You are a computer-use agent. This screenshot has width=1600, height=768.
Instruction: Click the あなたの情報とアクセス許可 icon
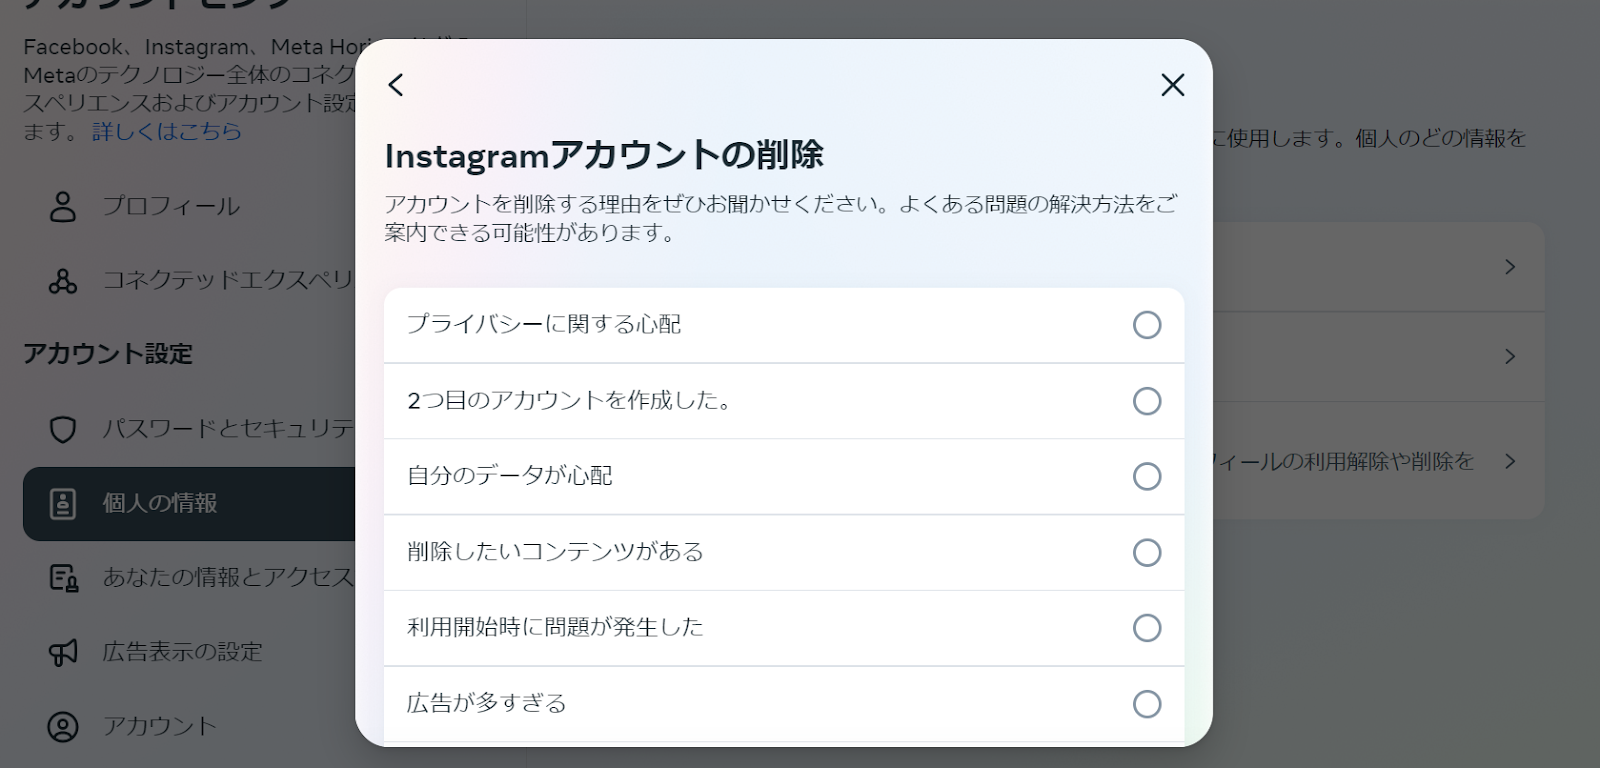point(63,578)
